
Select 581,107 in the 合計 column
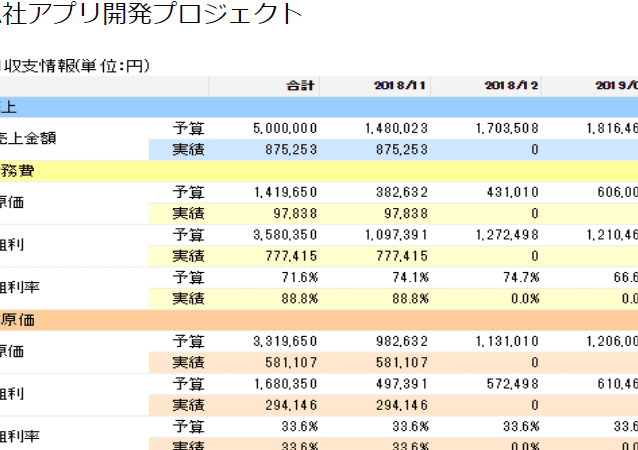coord(291,363)
